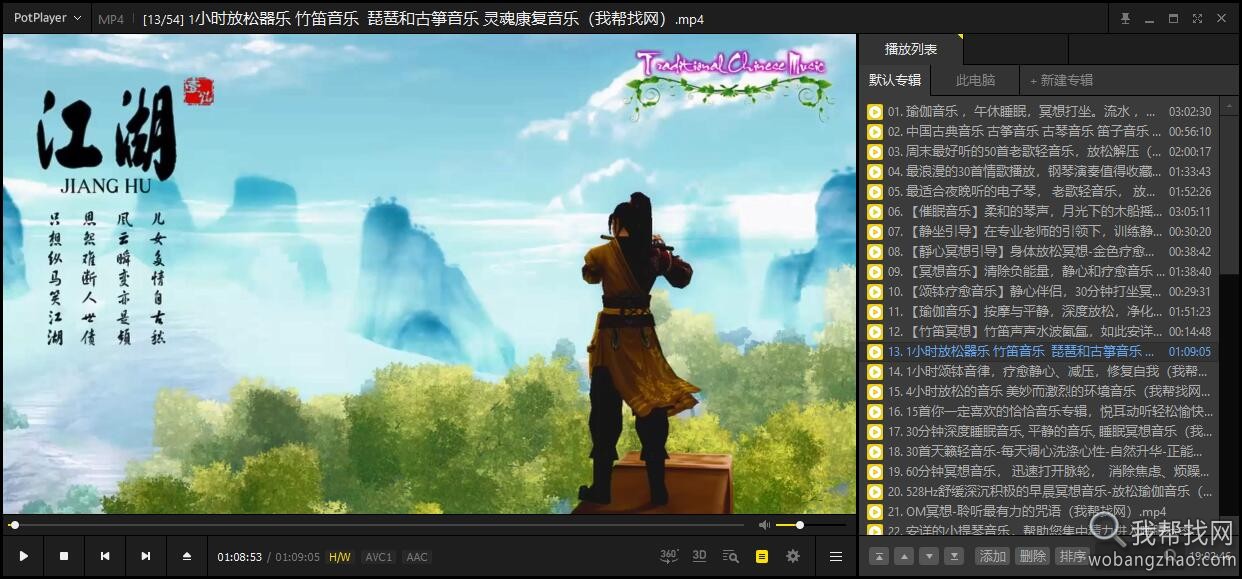1242x579 pixels.
Task: Open the hamburger menu in control bar
Action: 836,556
